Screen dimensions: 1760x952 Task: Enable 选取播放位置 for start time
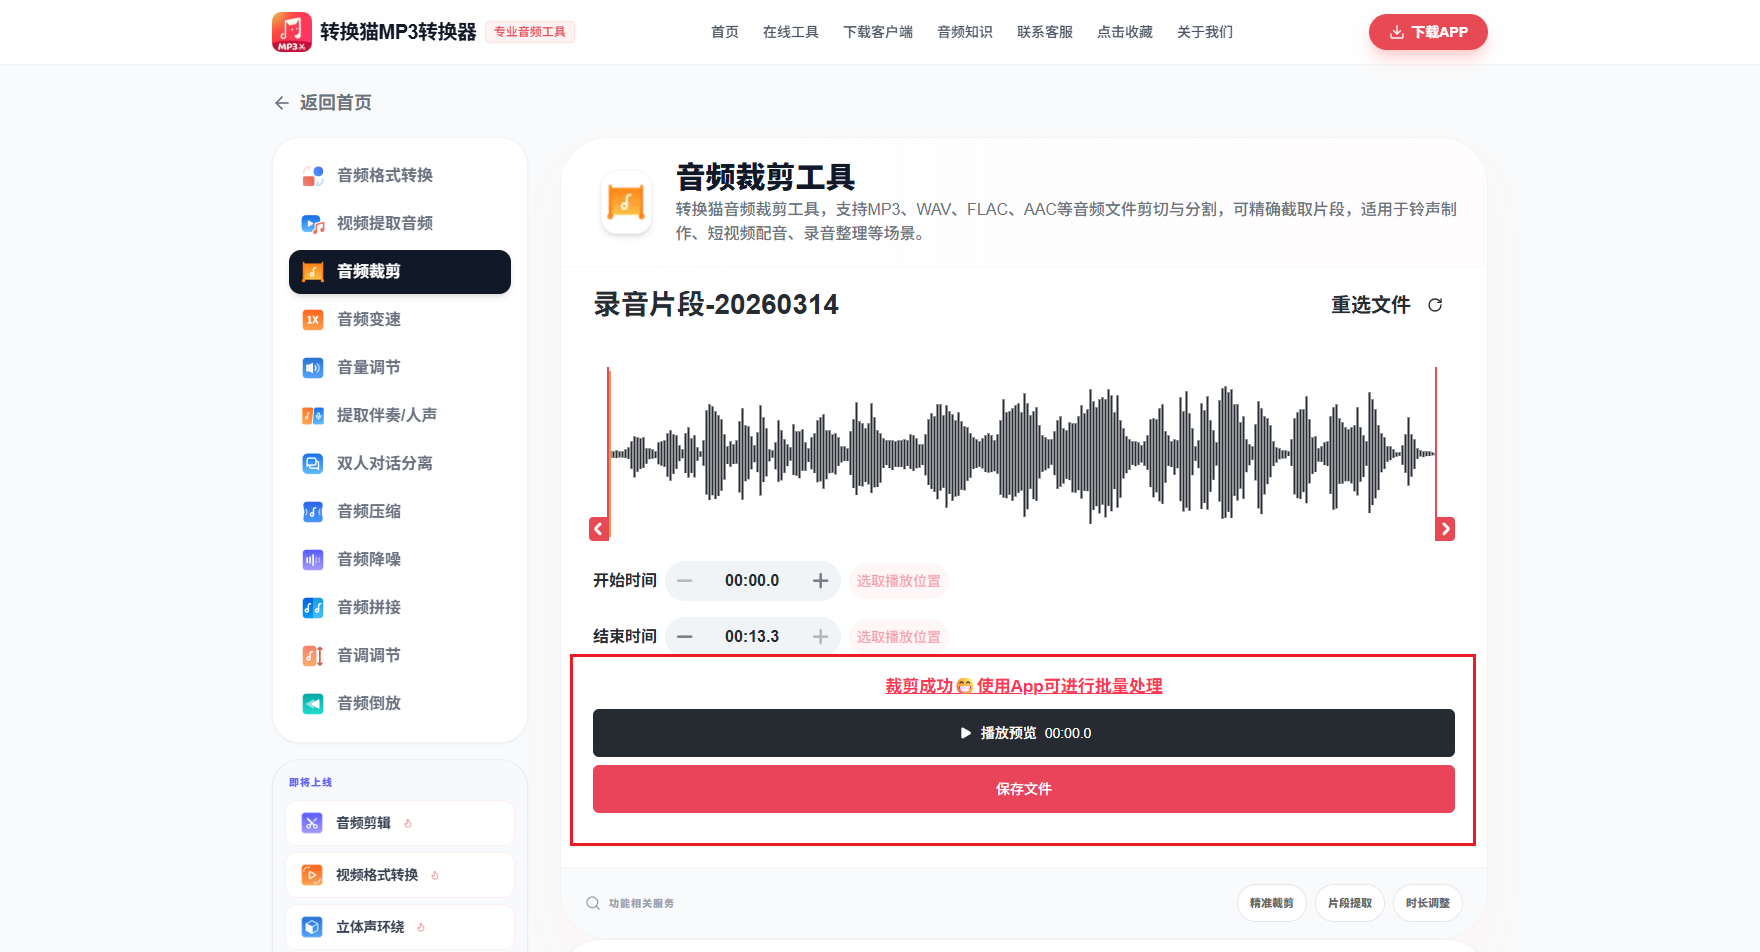pos(898,580)
